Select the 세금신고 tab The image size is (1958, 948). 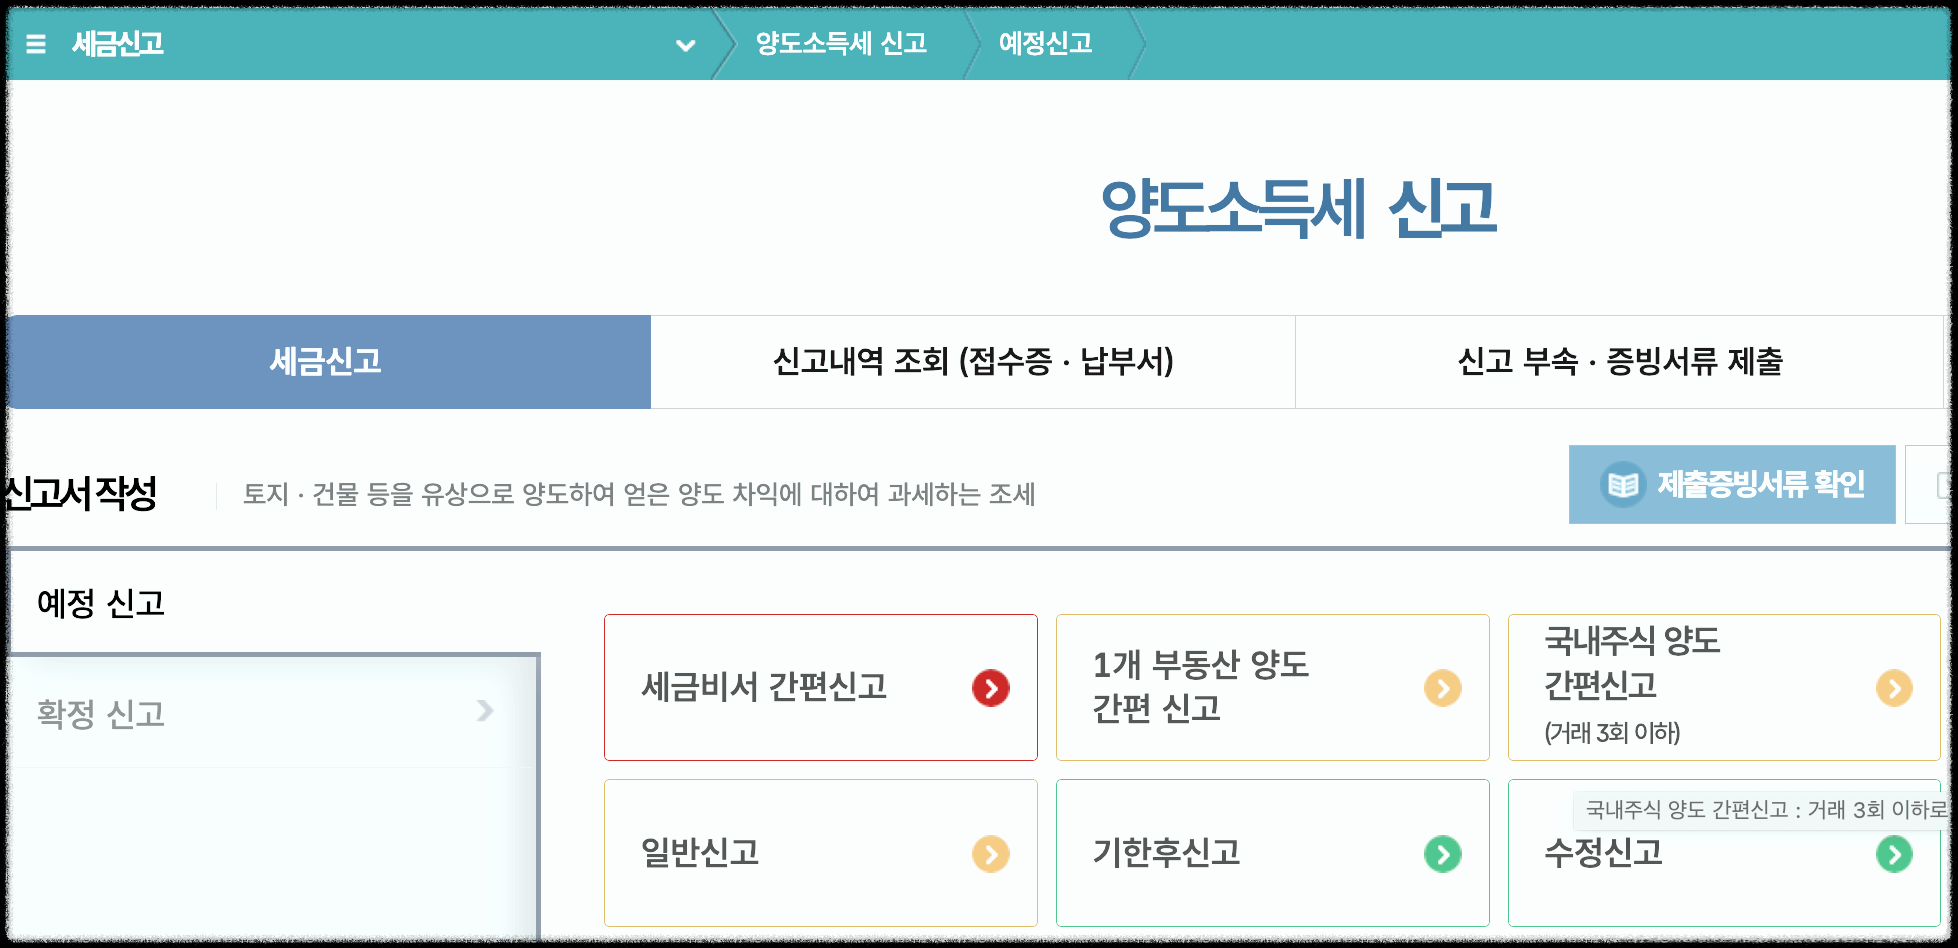point(325,362)
